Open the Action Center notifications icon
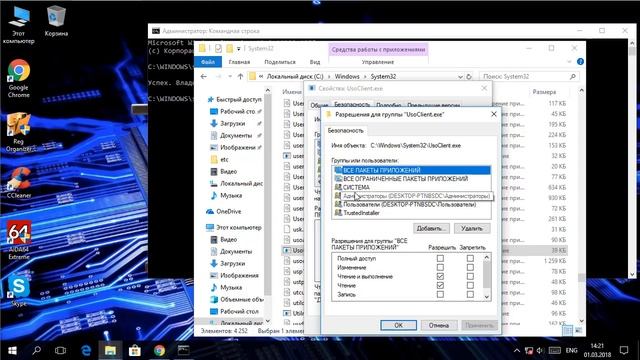Viewport: 640px width, 360px height. tap(624, 350)
